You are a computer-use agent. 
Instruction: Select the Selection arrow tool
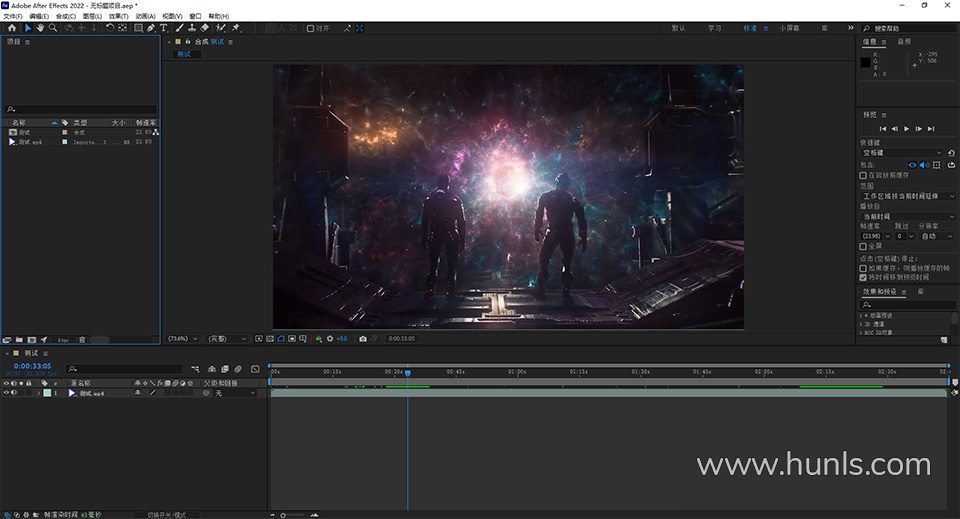point(28,28)
